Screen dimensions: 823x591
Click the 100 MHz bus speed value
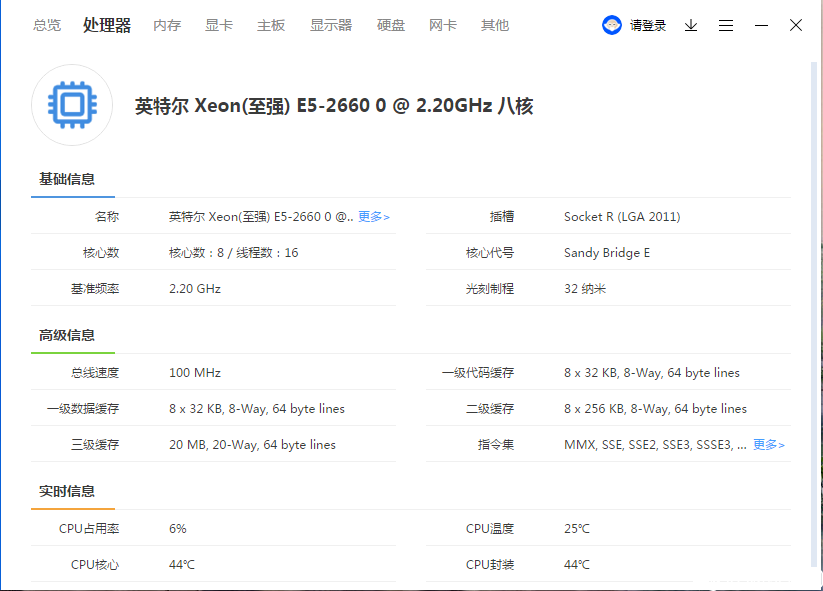click(195, 373)
